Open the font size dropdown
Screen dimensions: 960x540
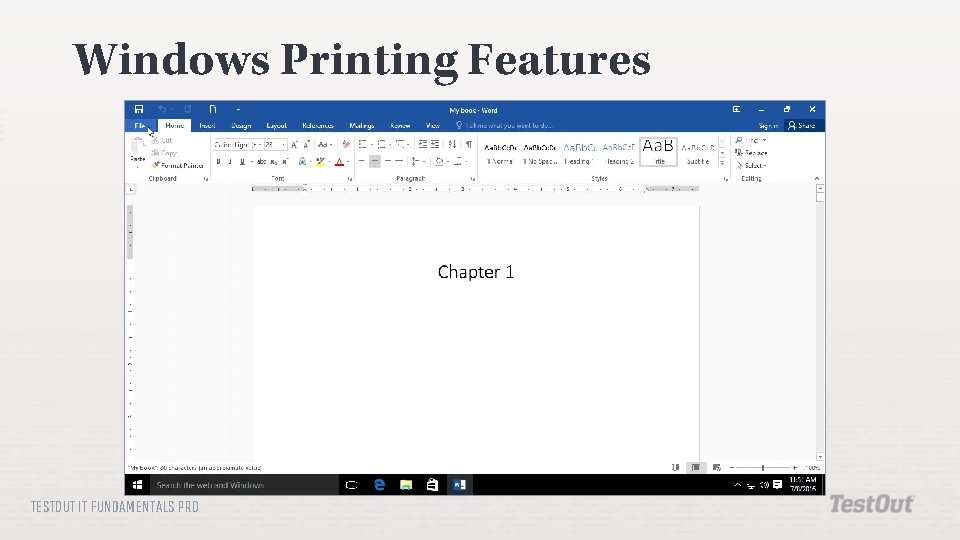pyautogui.click(x=283, y=144)
